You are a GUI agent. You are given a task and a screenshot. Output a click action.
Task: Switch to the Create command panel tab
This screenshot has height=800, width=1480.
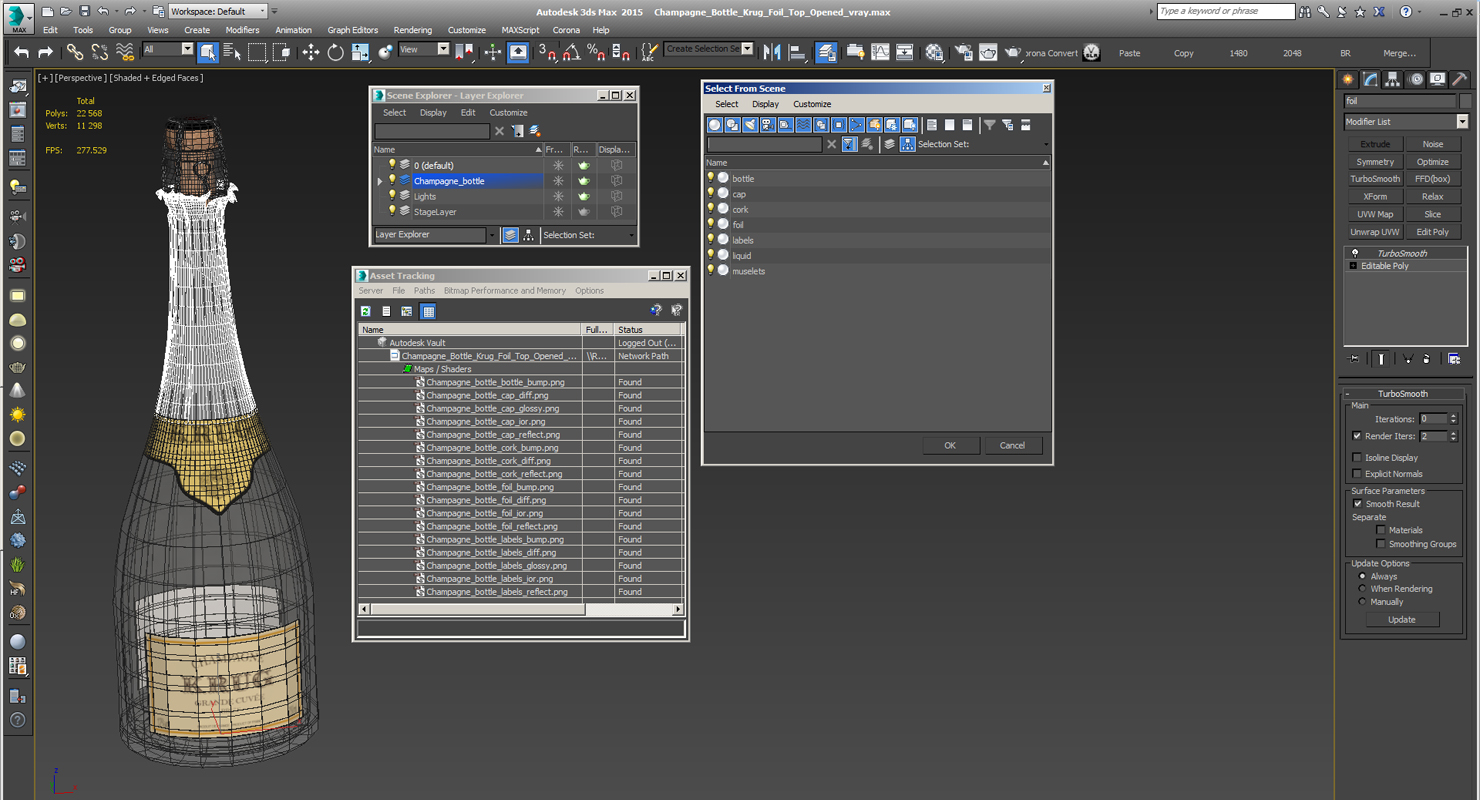coord(1348,79)
